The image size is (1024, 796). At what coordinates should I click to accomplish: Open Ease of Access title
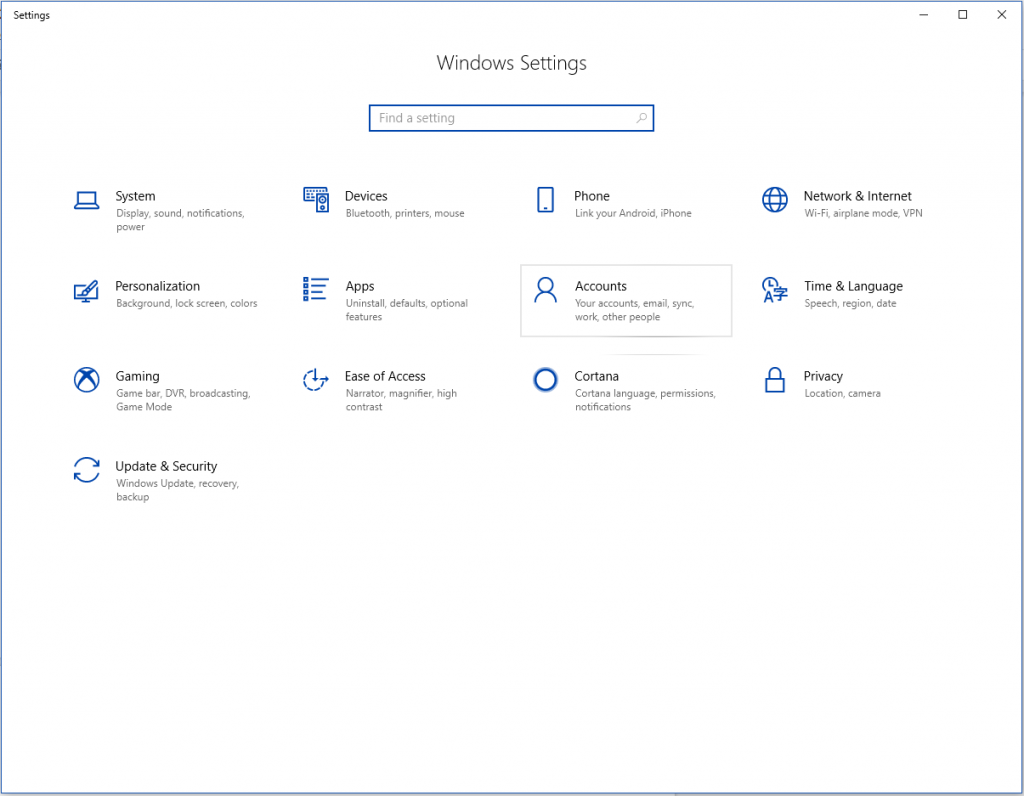(385, 376)
